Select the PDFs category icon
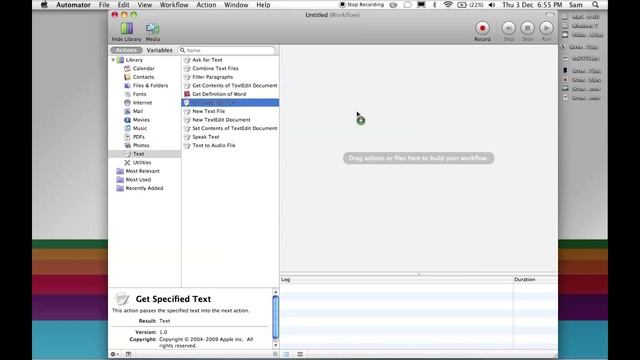Viewport: 640px width, 360px height. click(x=127, y=137)
